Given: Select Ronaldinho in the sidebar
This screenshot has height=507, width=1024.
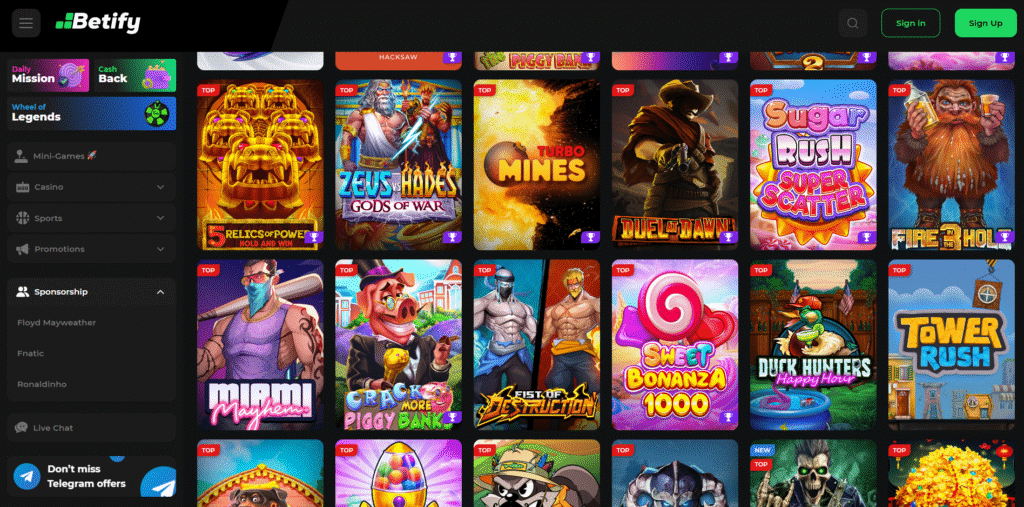Looking at the screenshot, I should click(x=42, y=384).
